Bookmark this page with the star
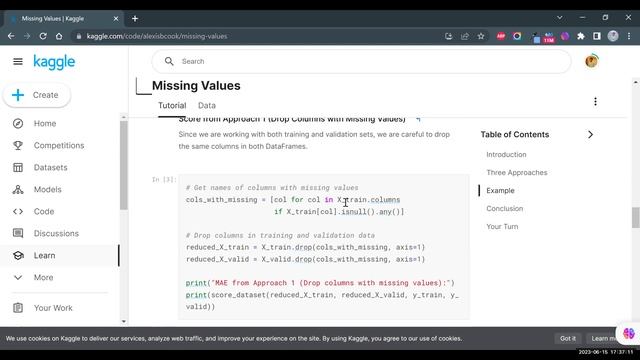The width and height of the screenshot is (640, 360). click(481, 36)
